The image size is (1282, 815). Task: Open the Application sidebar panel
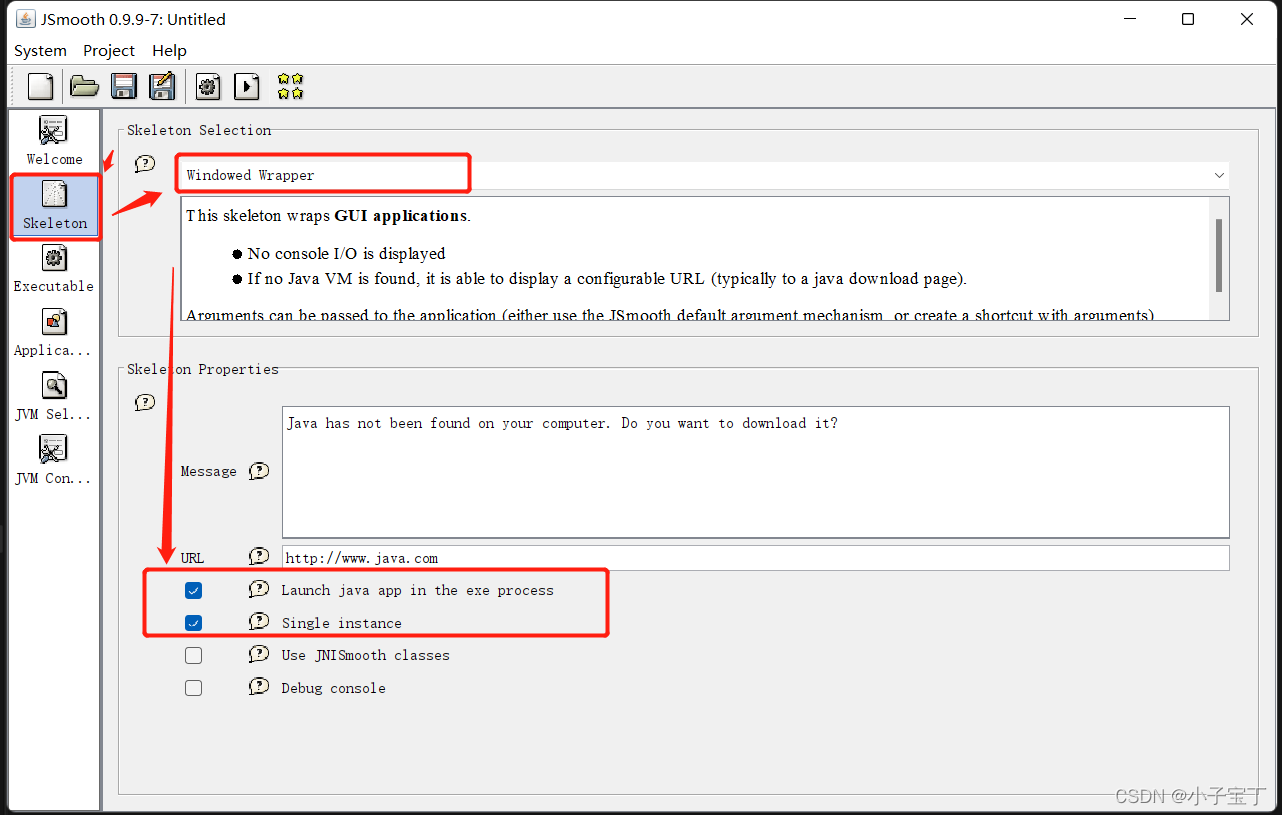point(54,333)
